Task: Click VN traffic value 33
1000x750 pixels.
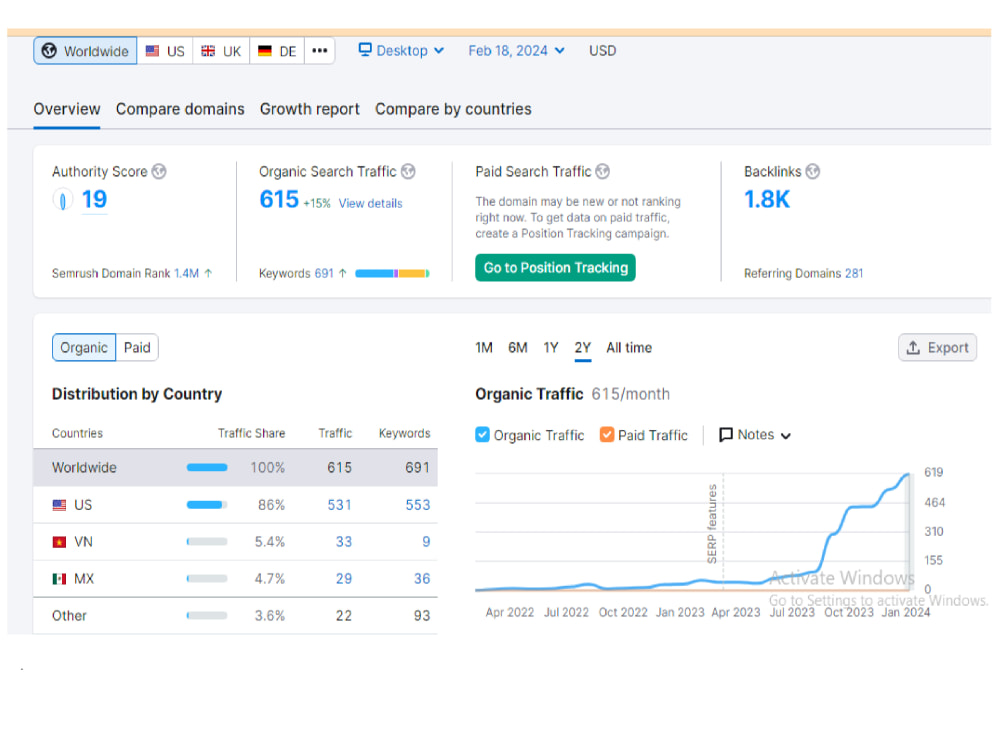Action: coord(344,542)
